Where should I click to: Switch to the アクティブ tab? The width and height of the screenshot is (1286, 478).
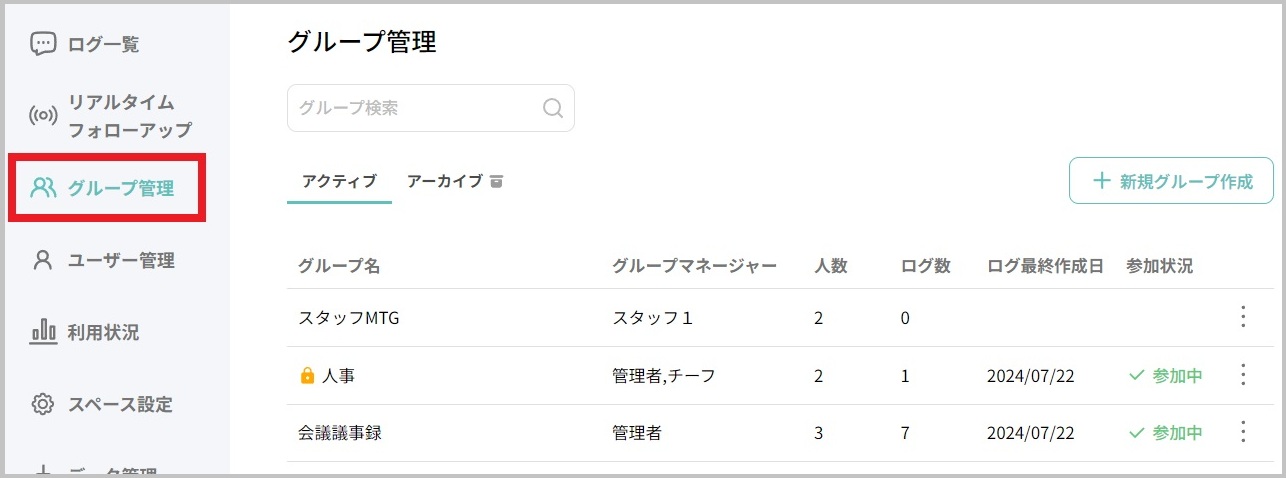tap(339, 181)
